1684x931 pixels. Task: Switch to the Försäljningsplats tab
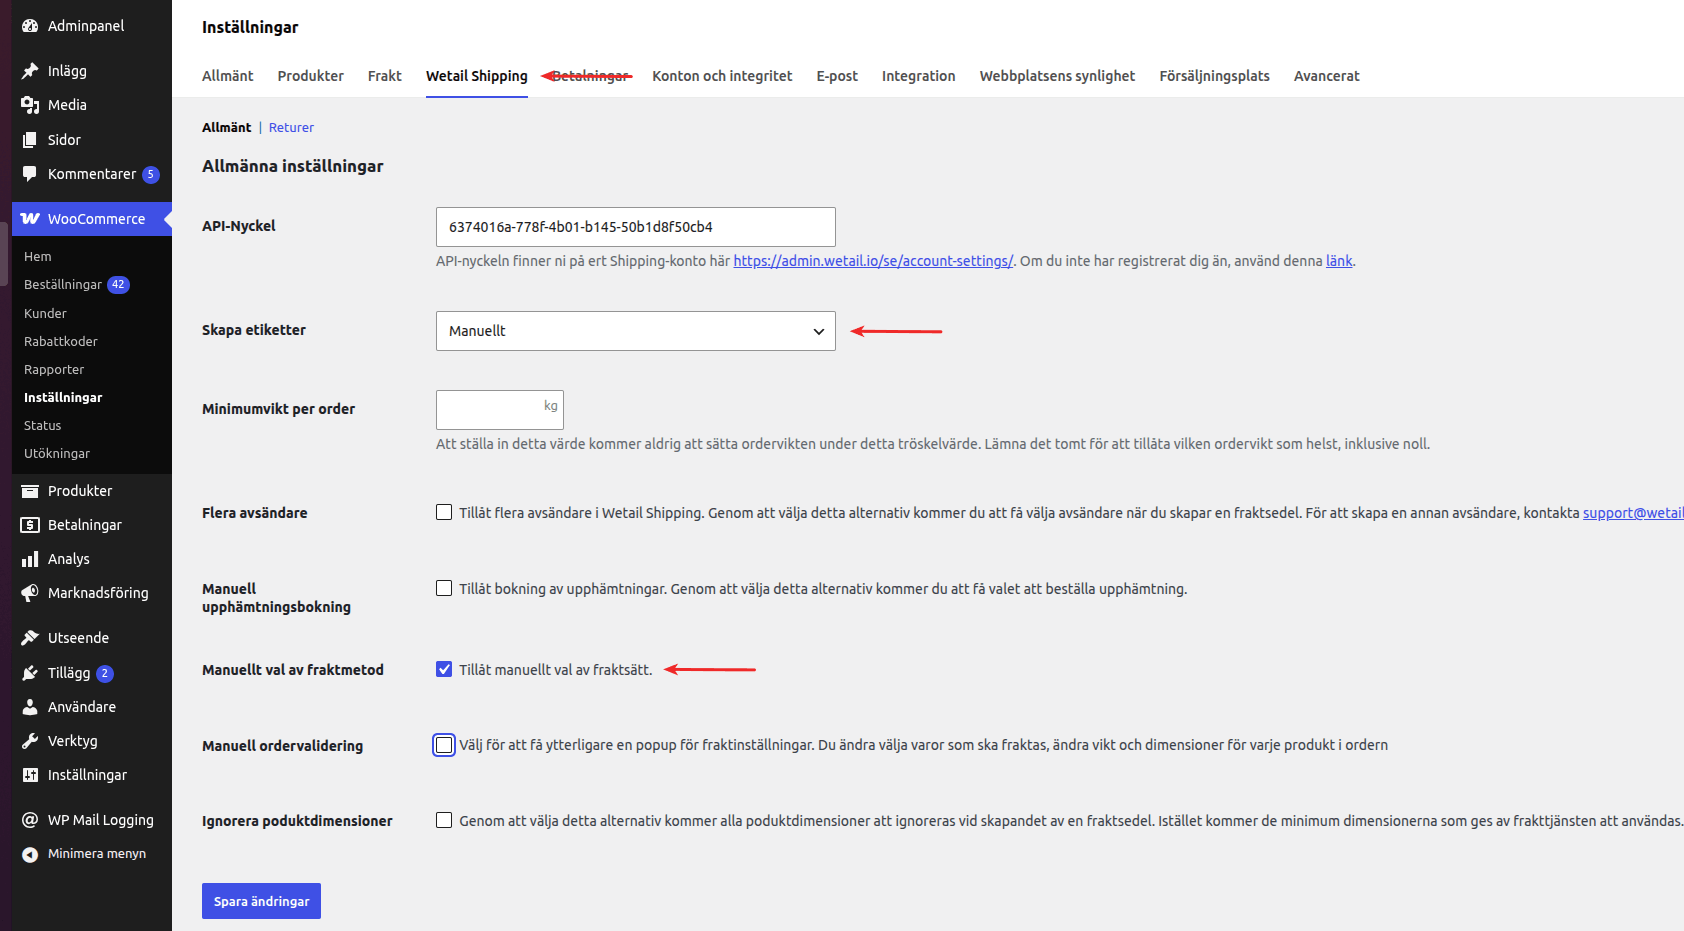click(x=1215, y=76)
